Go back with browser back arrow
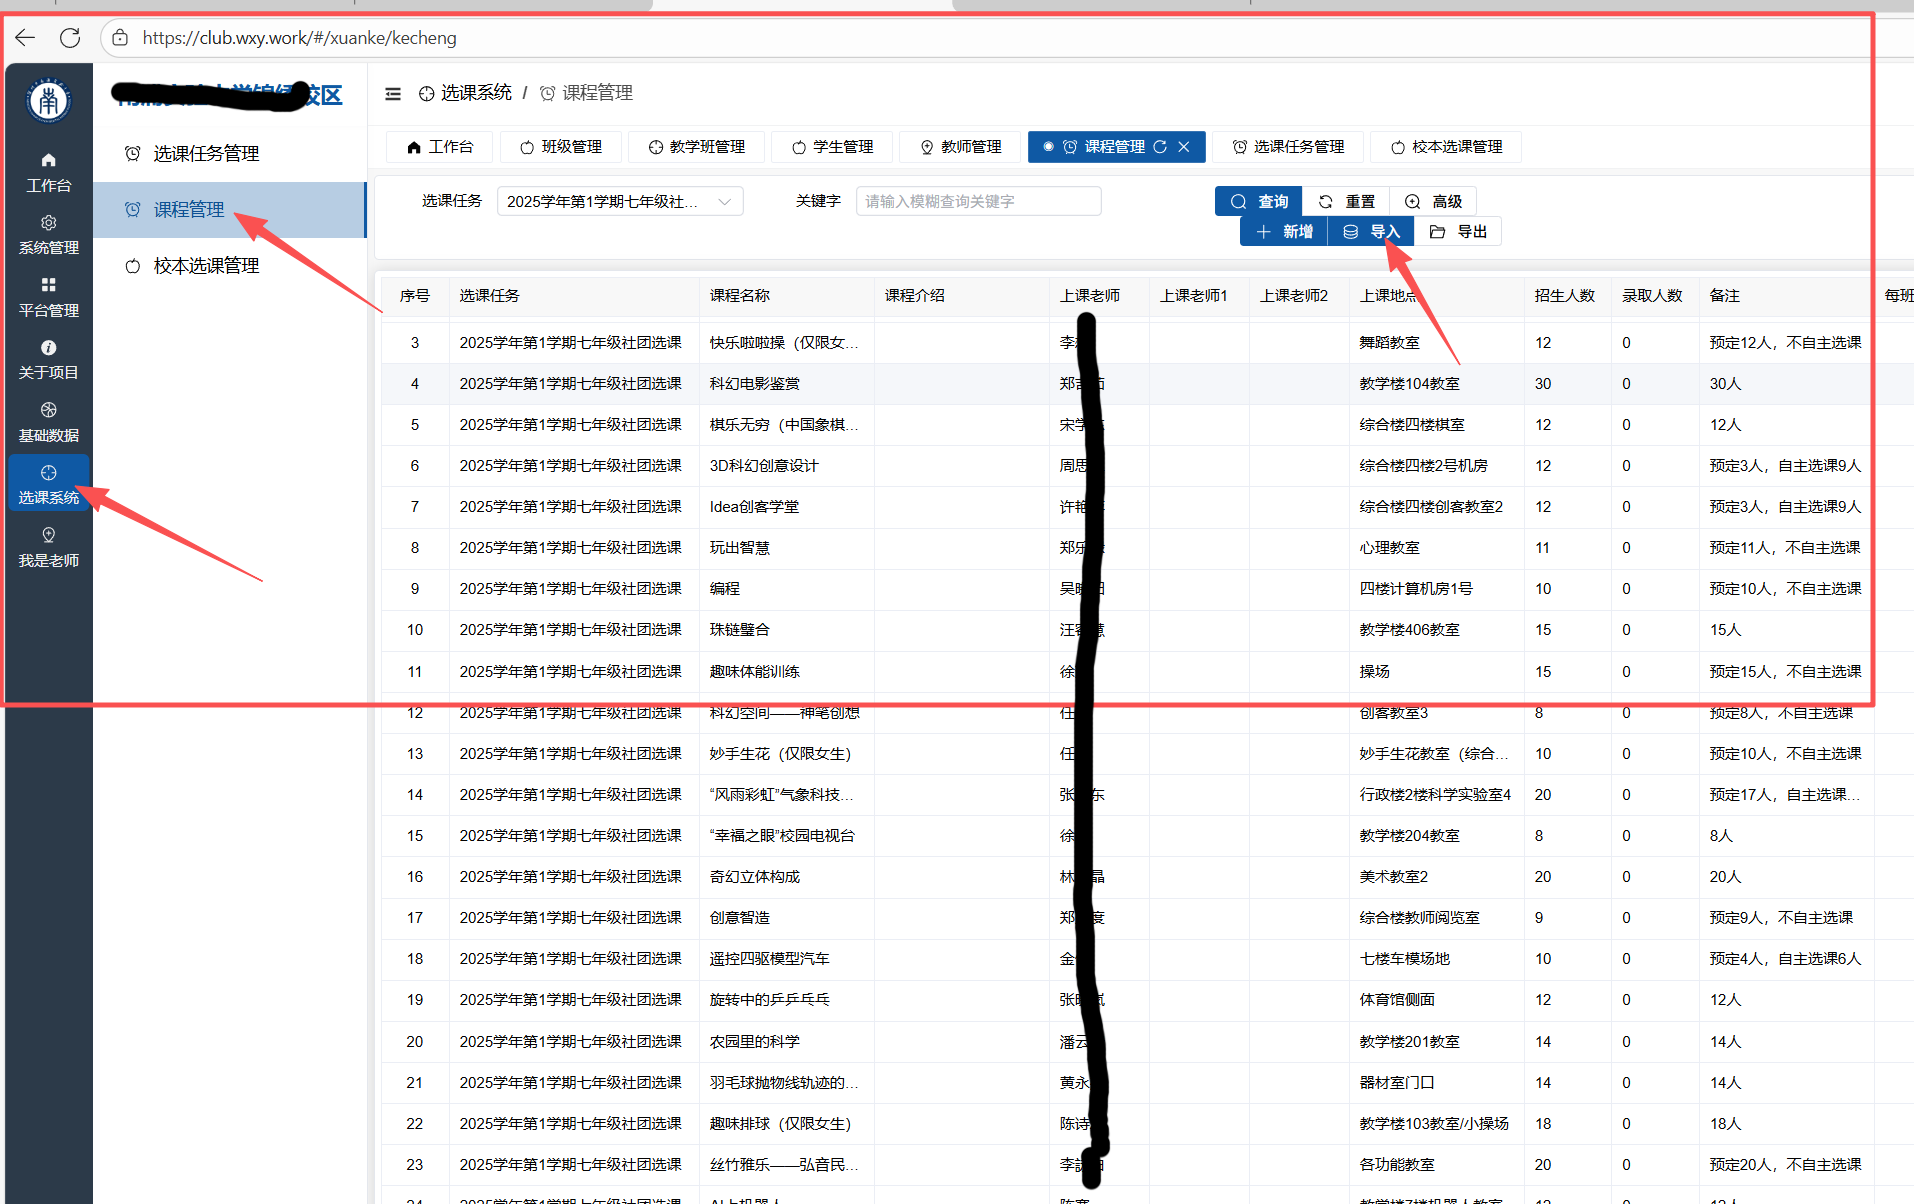Image resolution: width=1914 pixels, height=1204 pixels. [x=26, y=38]
